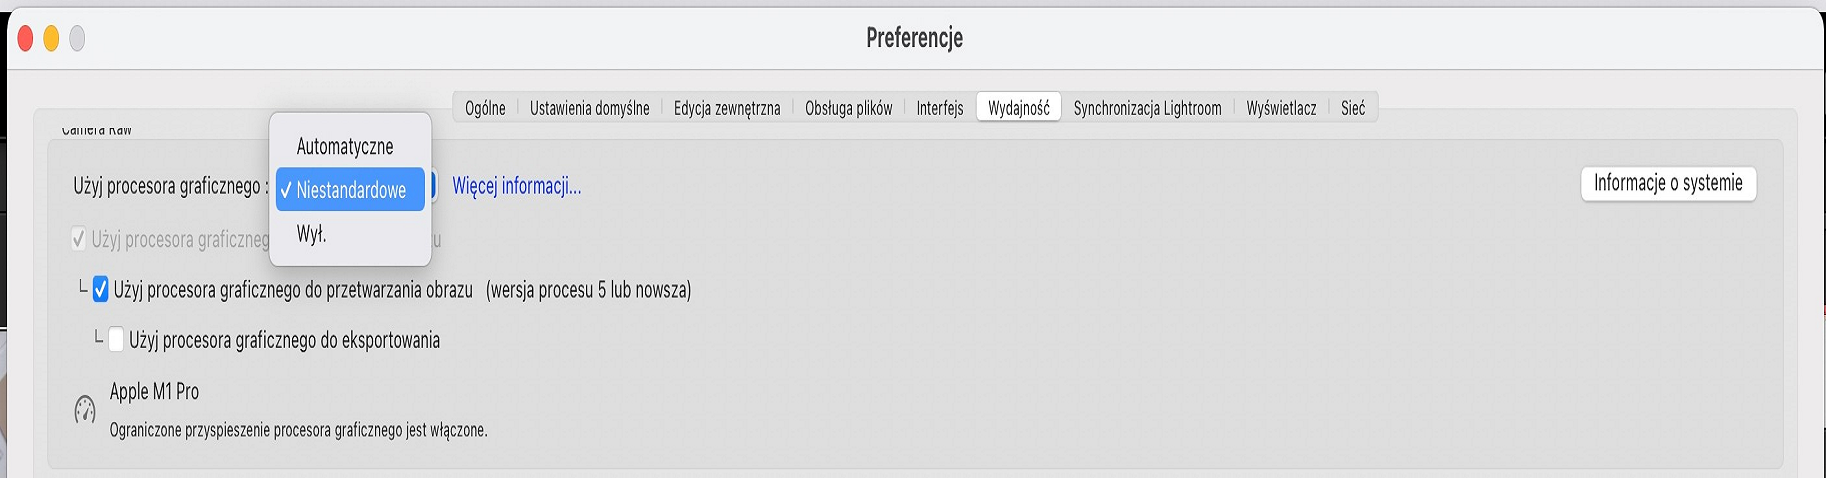
Task: Open the Interfejs tab
Action: (x=940, y=108)
